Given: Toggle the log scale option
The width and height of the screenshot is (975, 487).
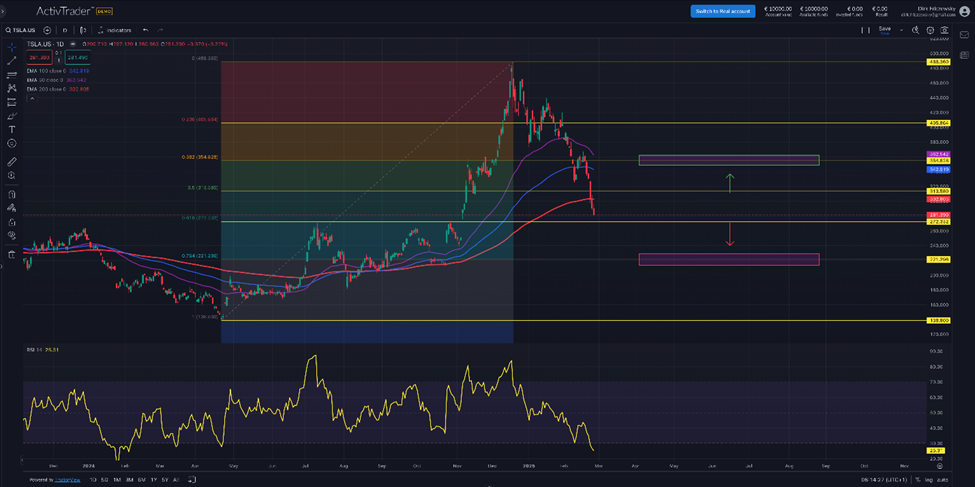Looking at the screenshot, I should [x=929, y=479].
